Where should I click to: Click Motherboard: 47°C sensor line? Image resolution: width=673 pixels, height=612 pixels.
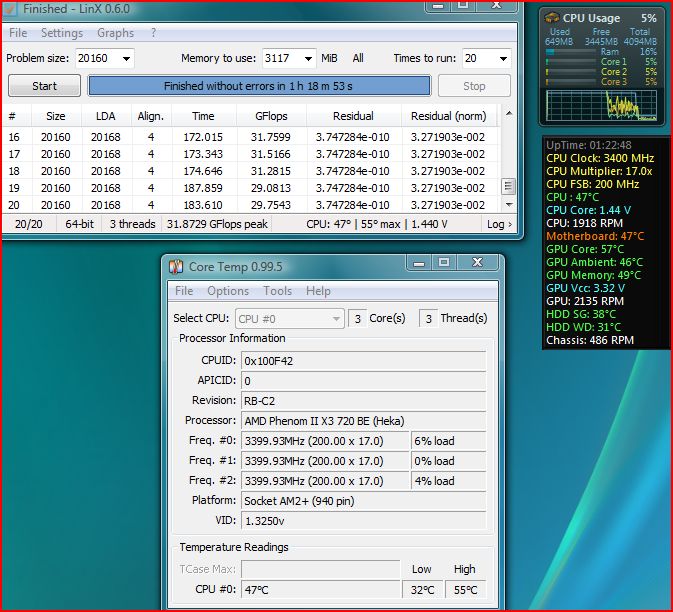[x=595, y=236]
